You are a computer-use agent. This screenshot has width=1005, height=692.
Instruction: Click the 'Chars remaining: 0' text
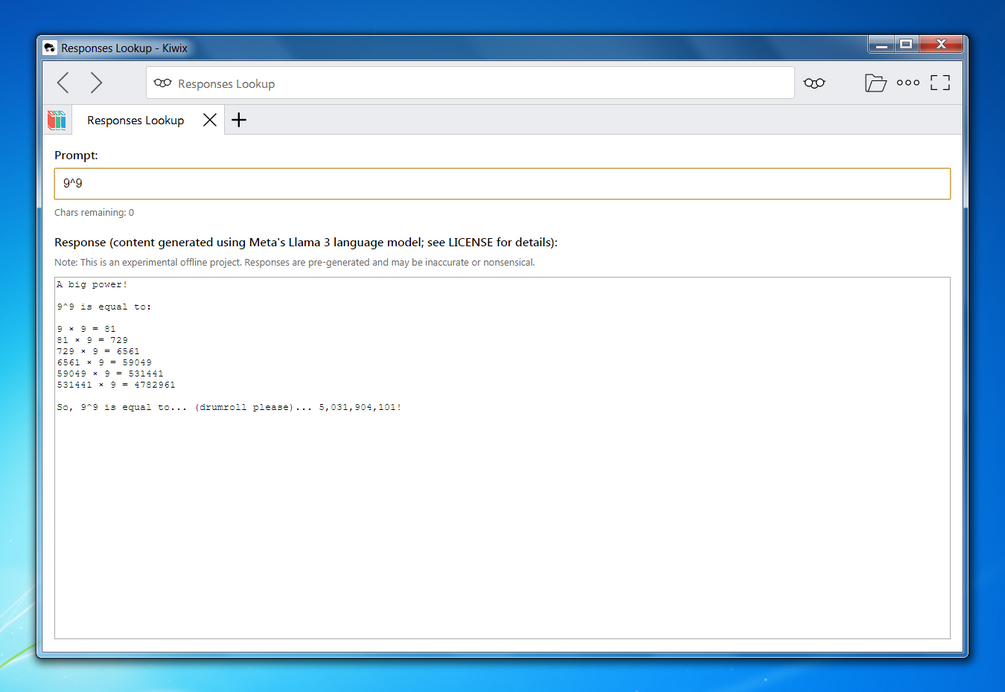click(x=94, y=213)
